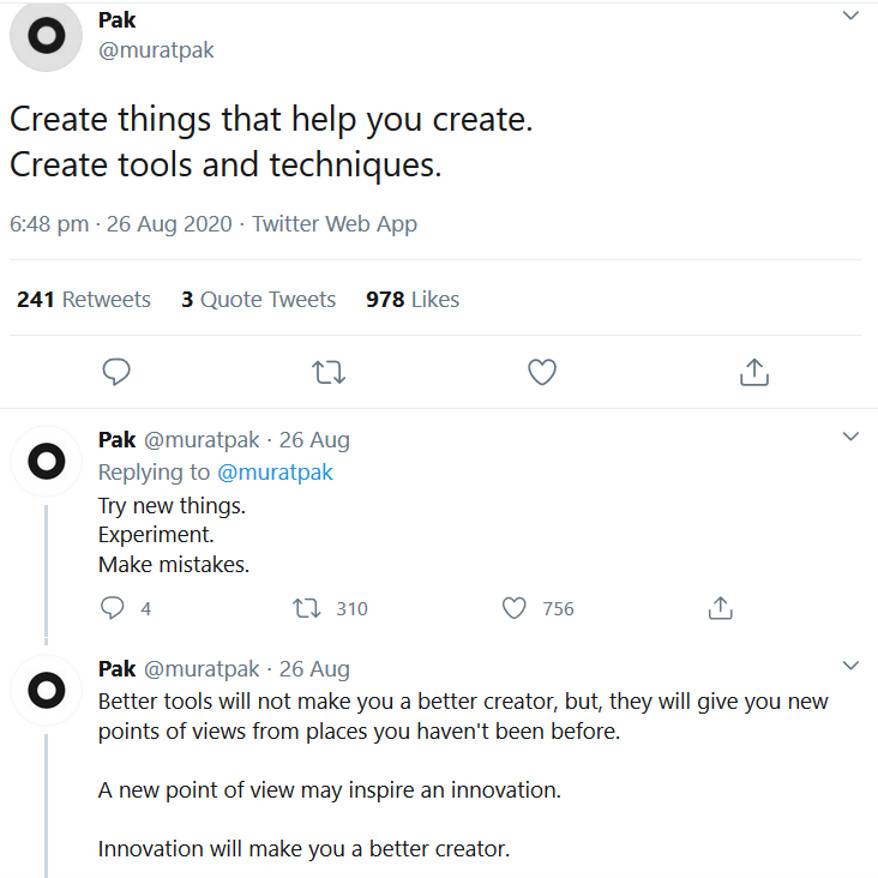Show the 978 Likes list
This screenshot has height=878, width=878.
point(412,299)
